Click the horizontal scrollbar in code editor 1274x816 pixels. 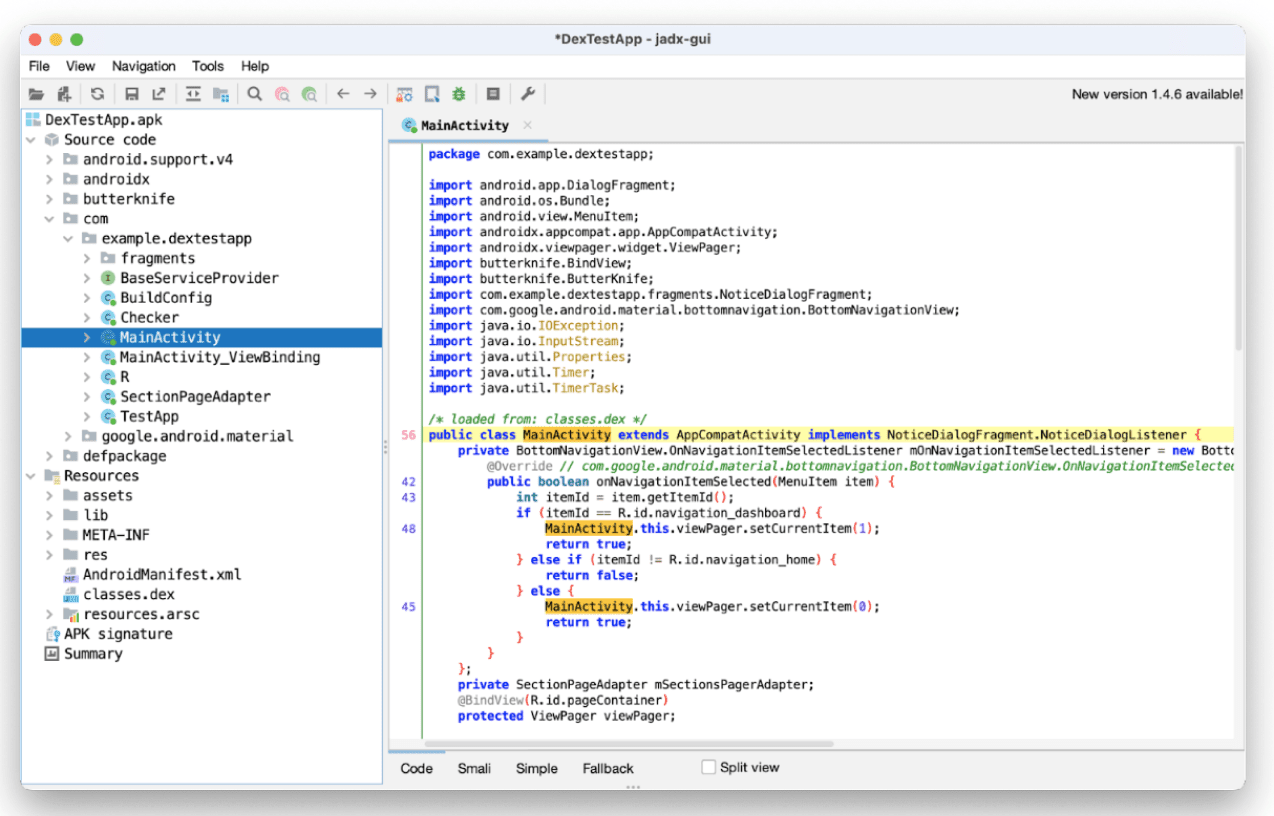click(x=628, y=743)
